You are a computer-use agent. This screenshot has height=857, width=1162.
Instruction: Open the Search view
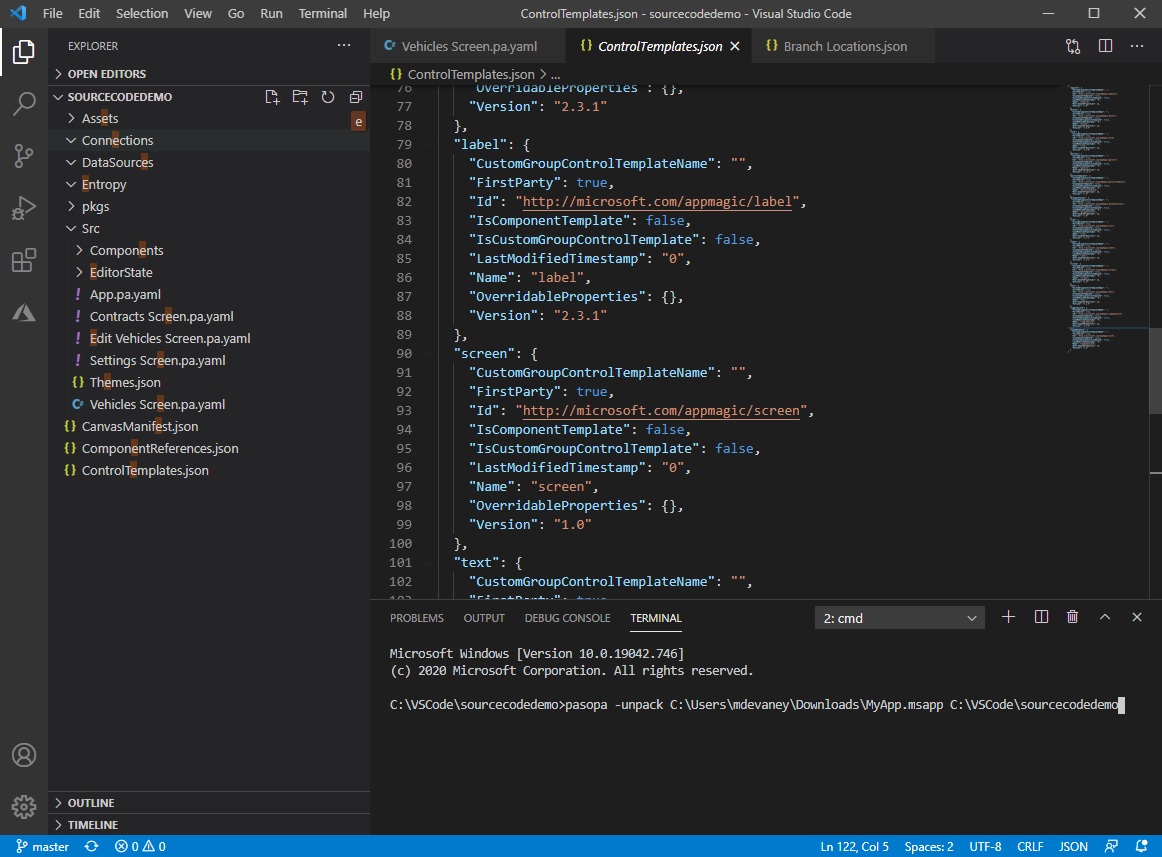tap(24, 103)
